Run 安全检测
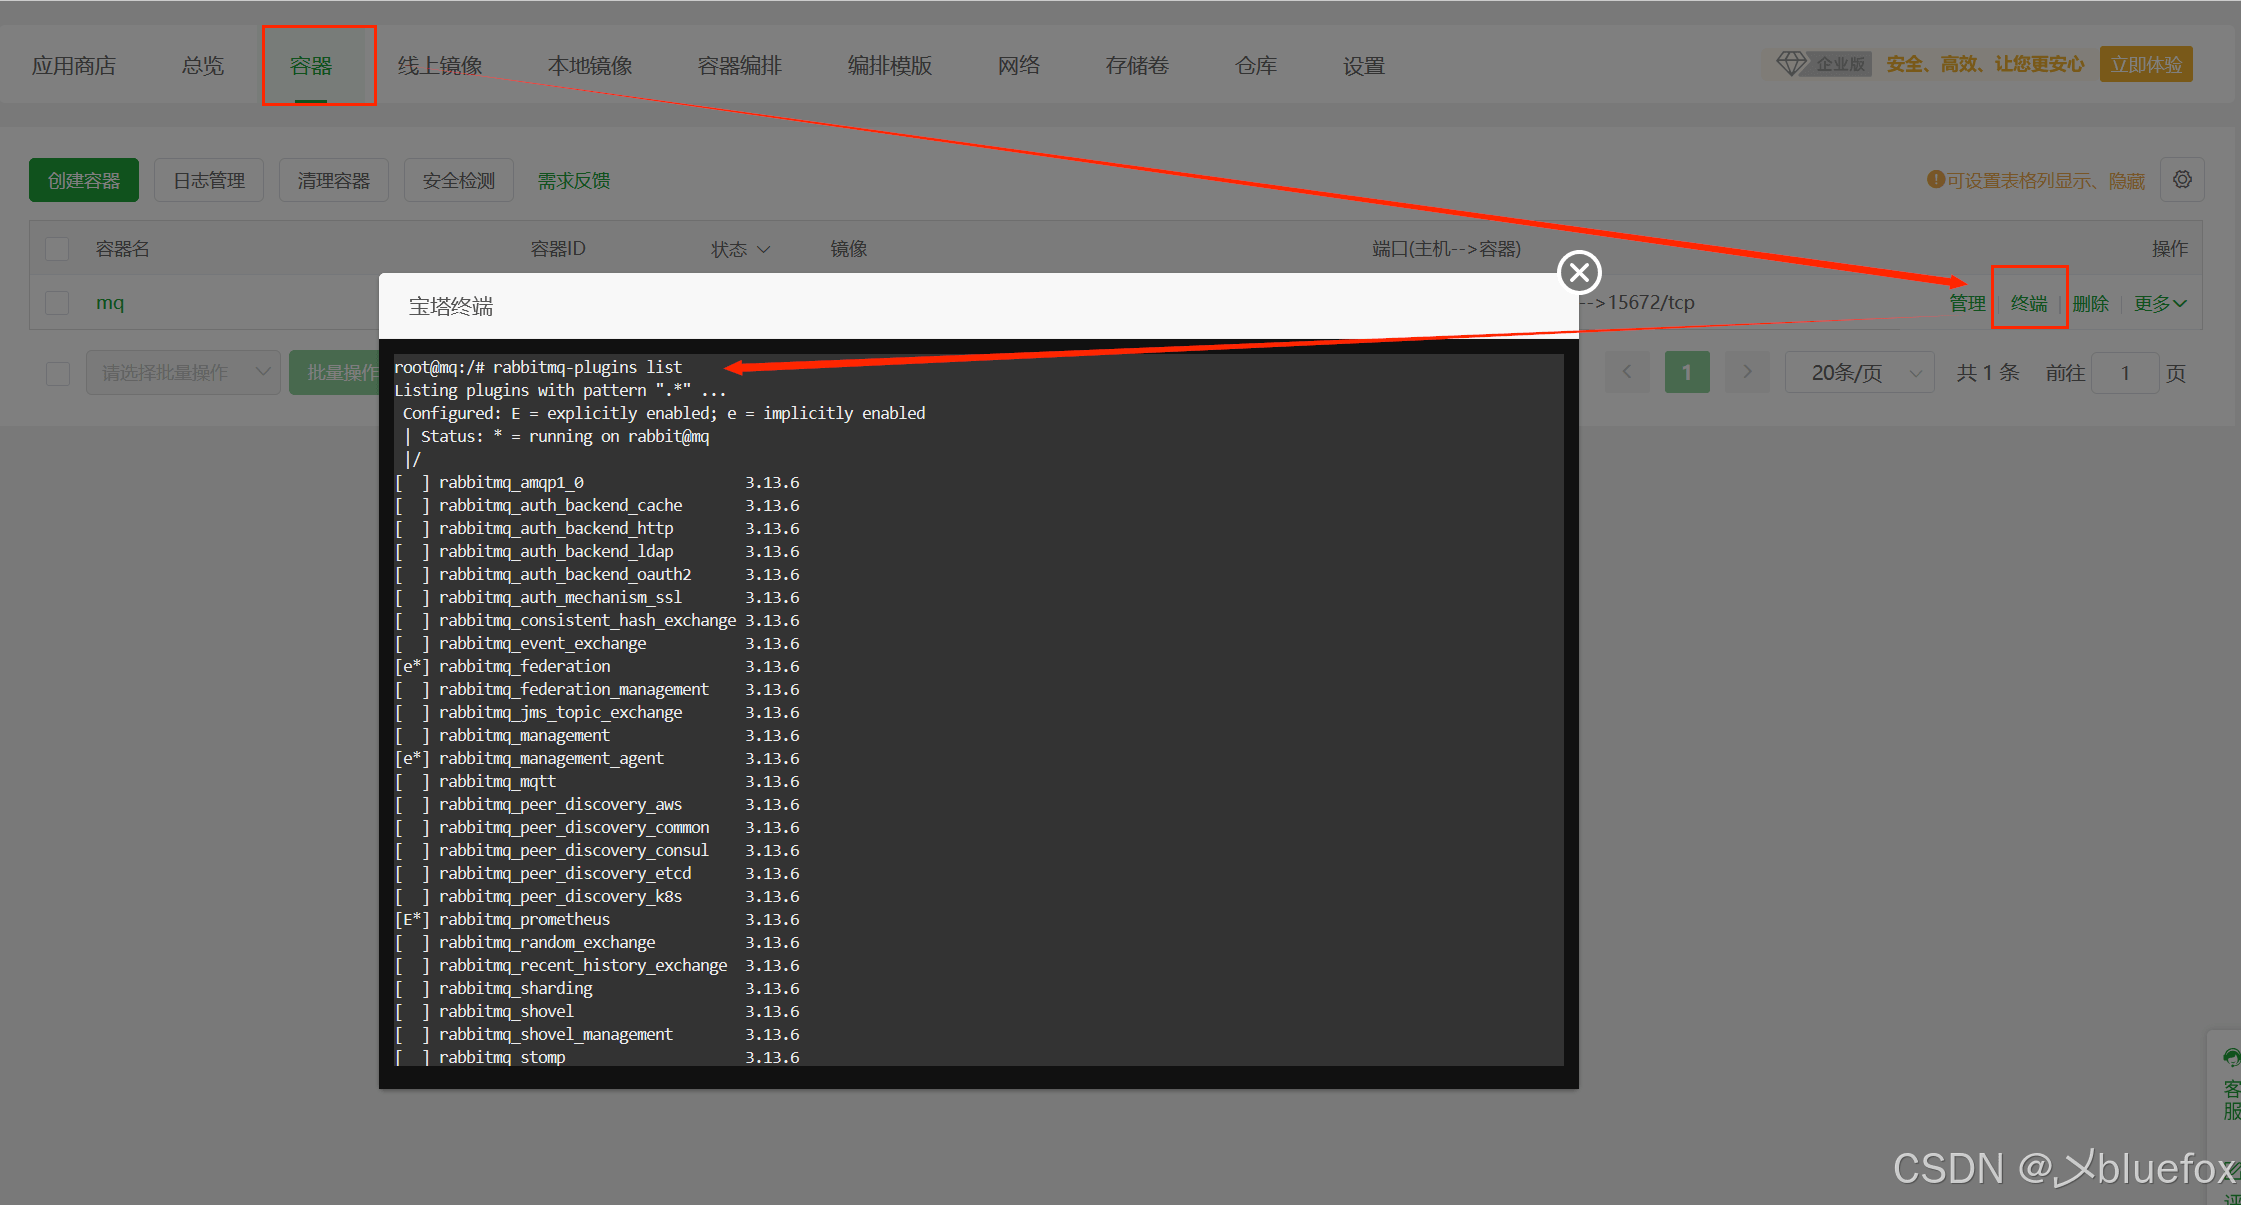Screen dimensions: 2241x1205 click(x=459, y=180)
